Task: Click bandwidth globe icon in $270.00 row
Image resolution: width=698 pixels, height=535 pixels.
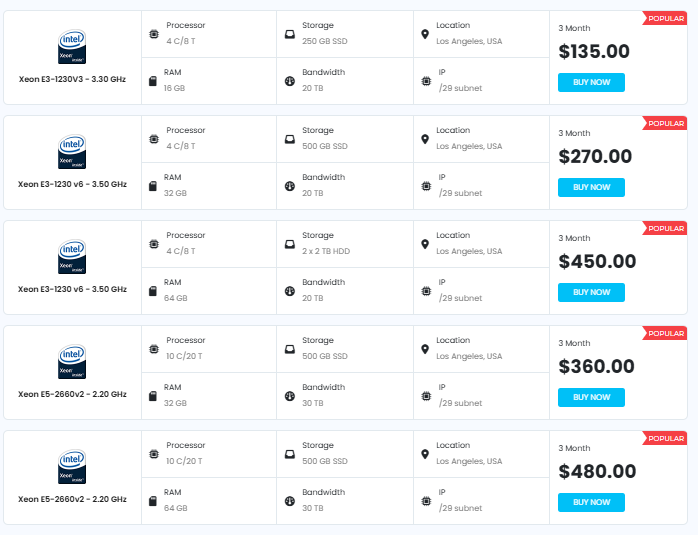Action: pyautogui.click(x=290, y=186)
